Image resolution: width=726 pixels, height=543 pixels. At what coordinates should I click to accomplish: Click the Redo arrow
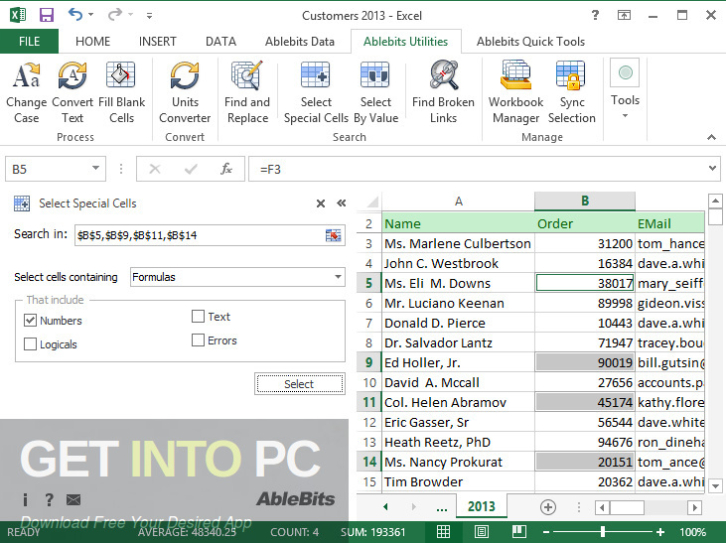pyautogui.click(x=114, y=15)
